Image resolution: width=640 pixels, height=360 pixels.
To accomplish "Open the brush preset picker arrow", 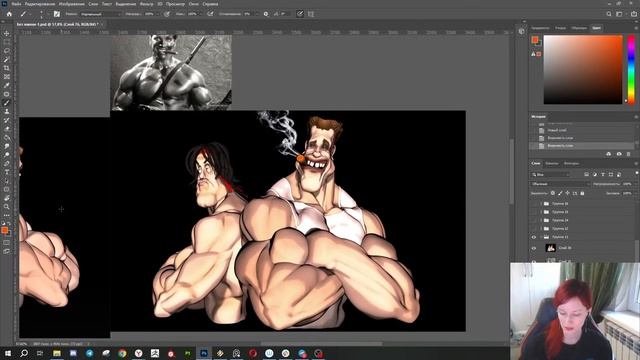I will pyautogui.click(x=48, y=14).
